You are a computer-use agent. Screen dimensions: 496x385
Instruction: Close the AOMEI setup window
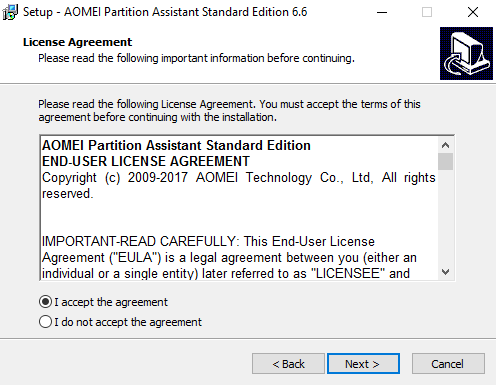[473, 12]
